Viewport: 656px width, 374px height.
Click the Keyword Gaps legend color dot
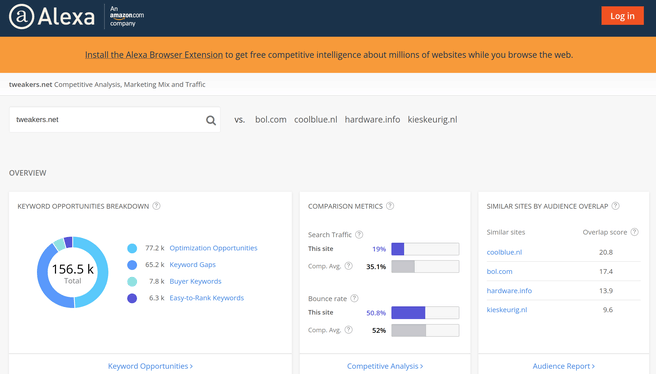tap(132, 265)
